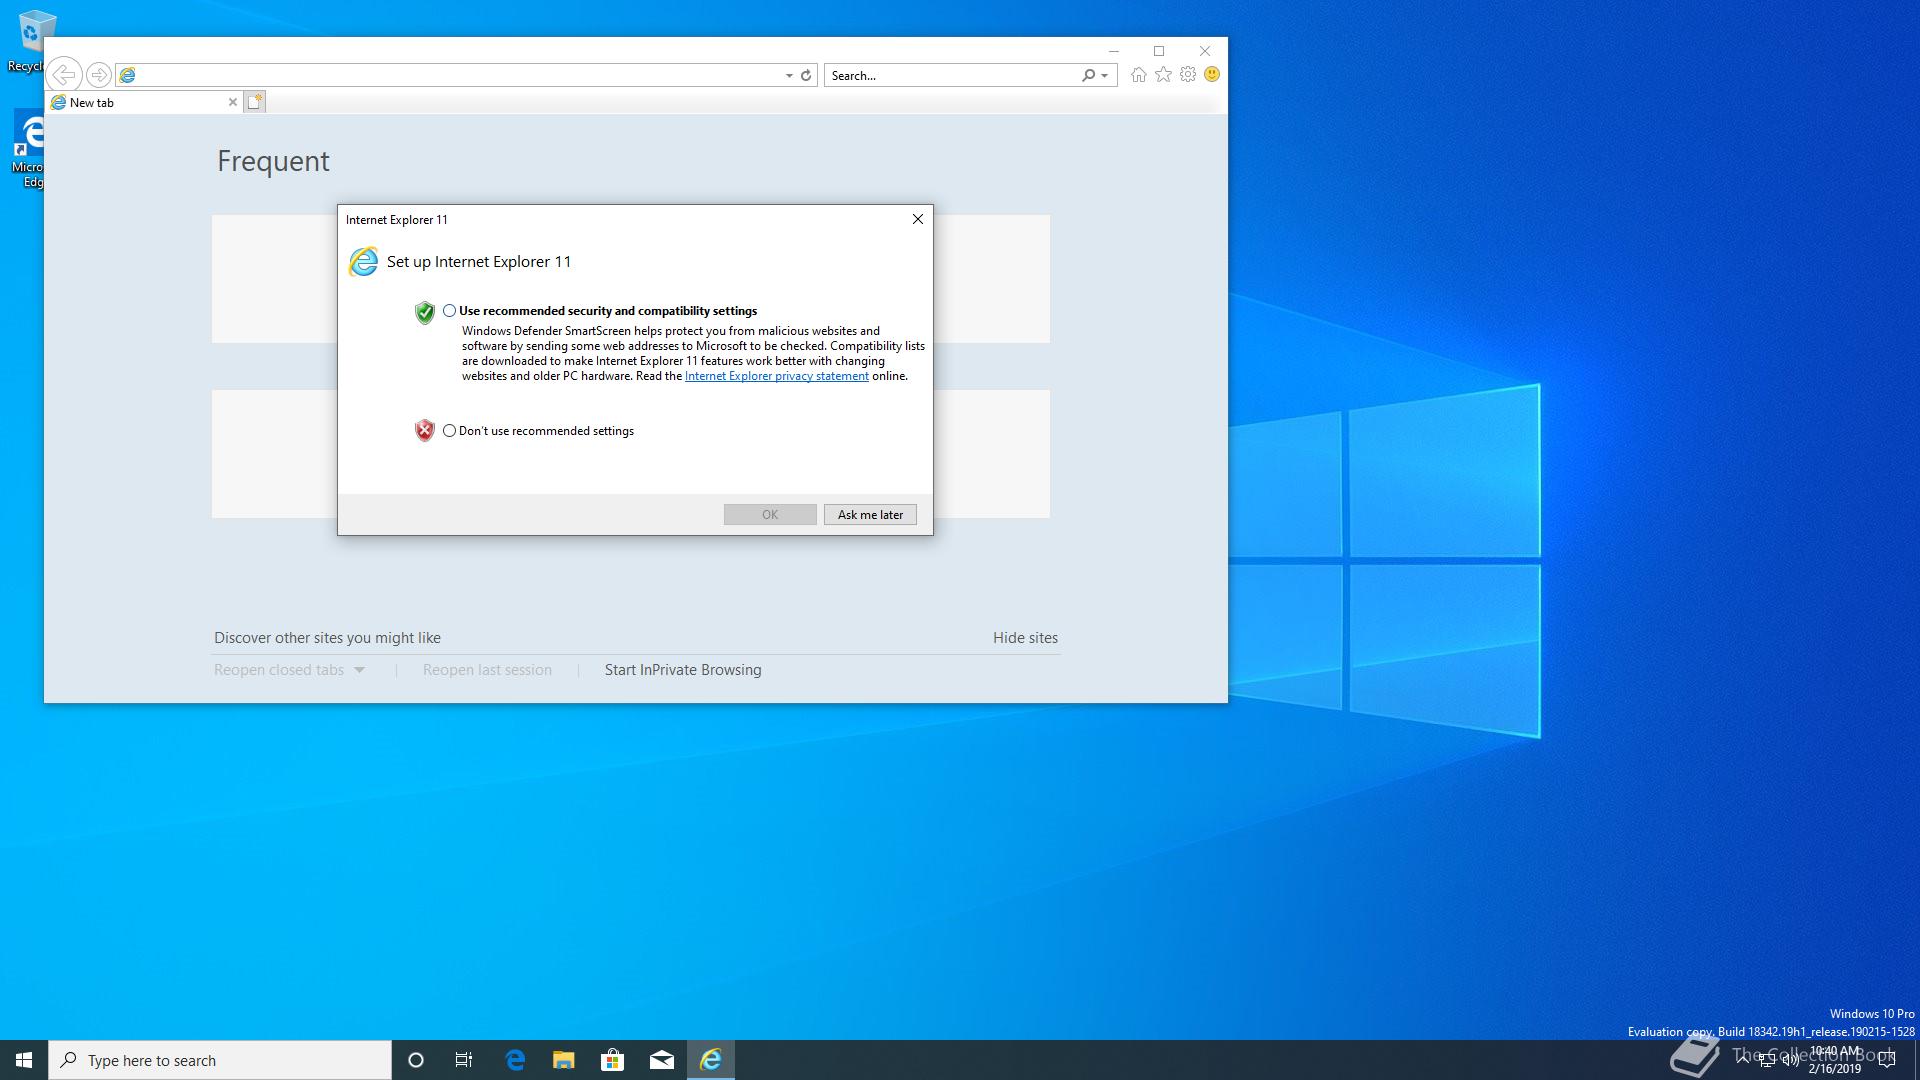Open a new tab with tab button

(255, 102)
